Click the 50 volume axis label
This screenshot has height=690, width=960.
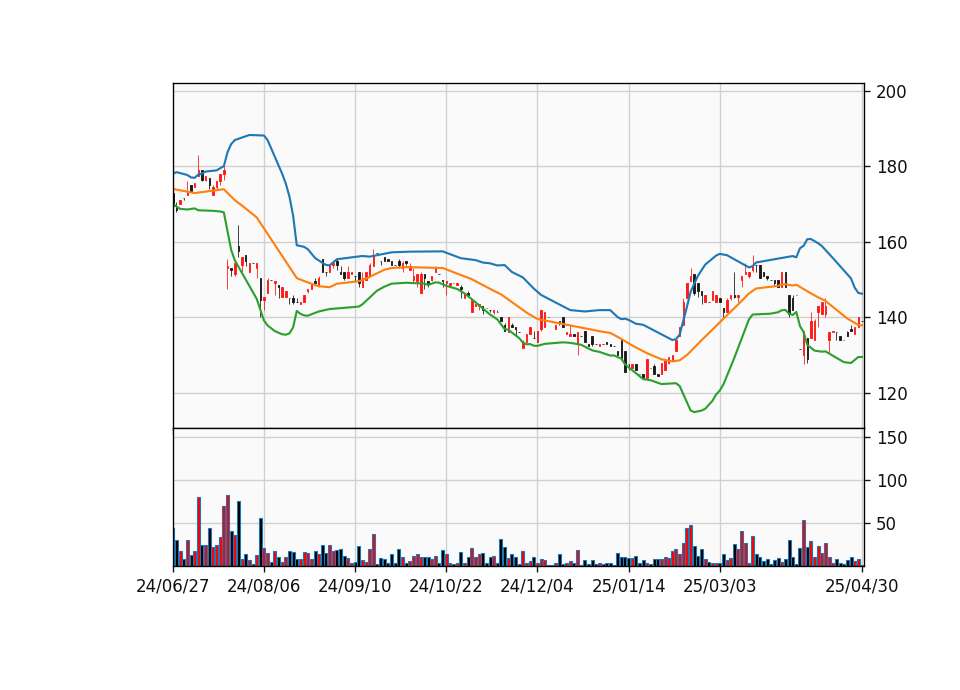tap(886, 524)
